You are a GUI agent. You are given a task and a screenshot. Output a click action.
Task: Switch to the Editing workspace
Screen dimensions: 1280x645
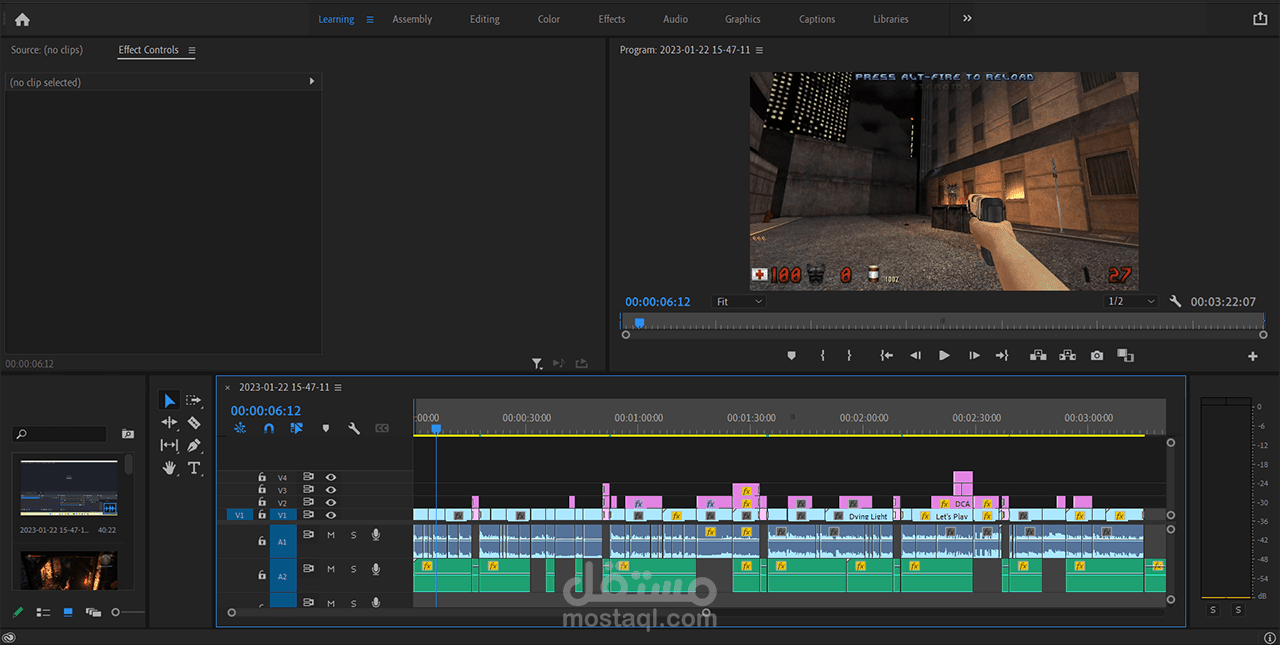[x=485, y=19]
